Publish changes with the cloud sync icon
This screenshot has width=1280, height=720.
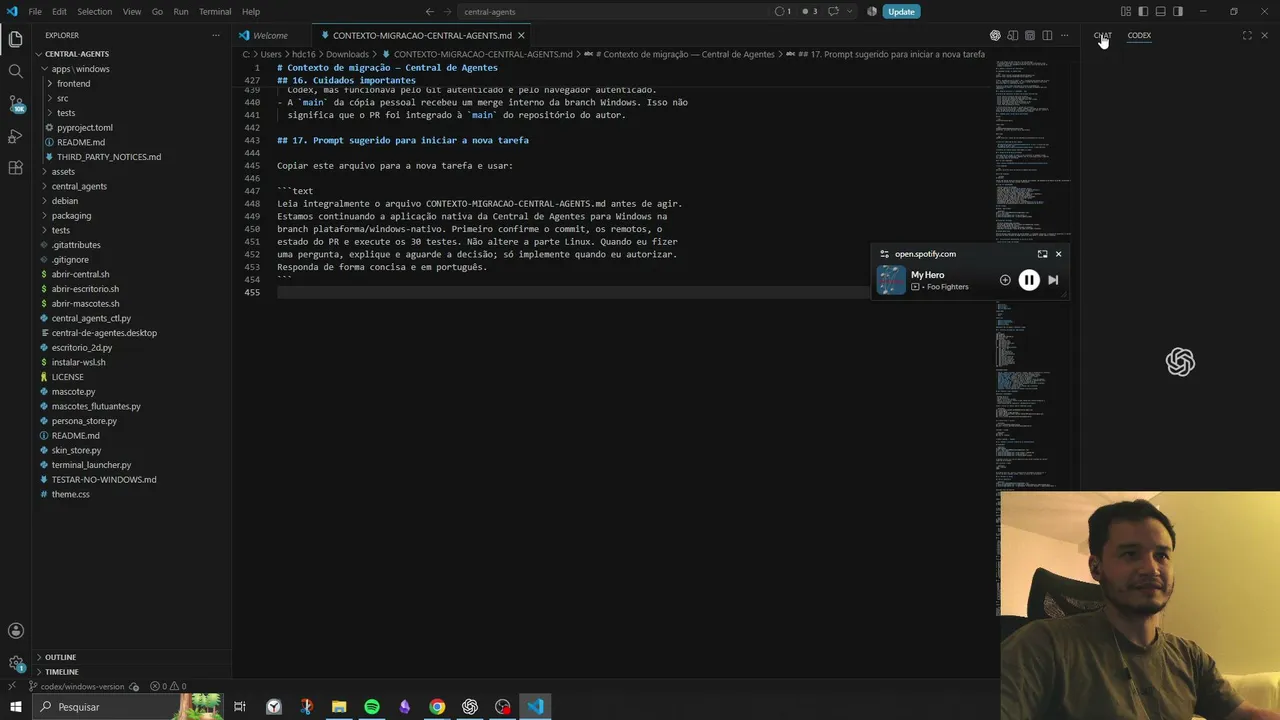[x=134, y=686]
